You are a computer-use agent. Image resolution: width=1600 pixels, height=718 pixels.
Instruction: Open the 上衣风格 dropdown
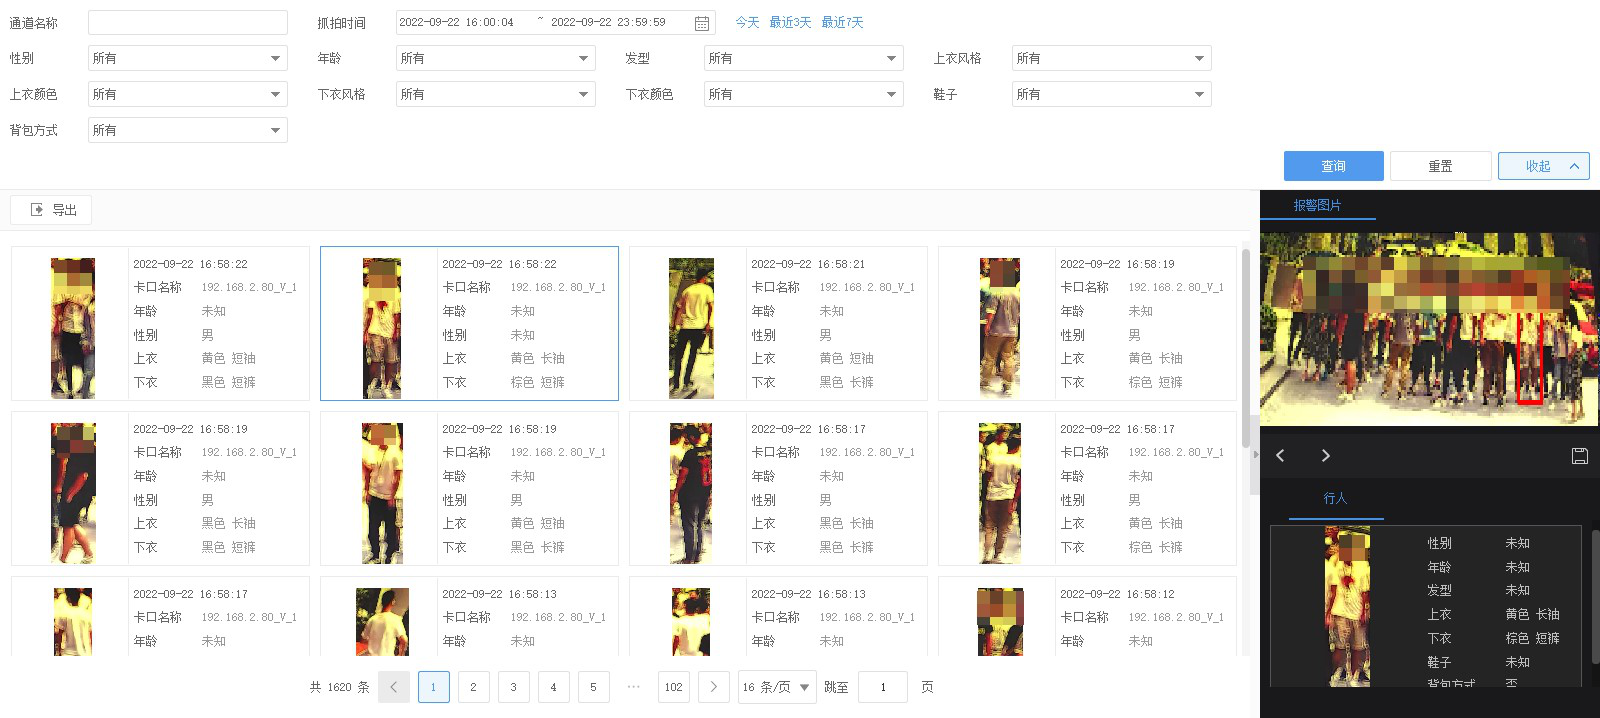1112,58
